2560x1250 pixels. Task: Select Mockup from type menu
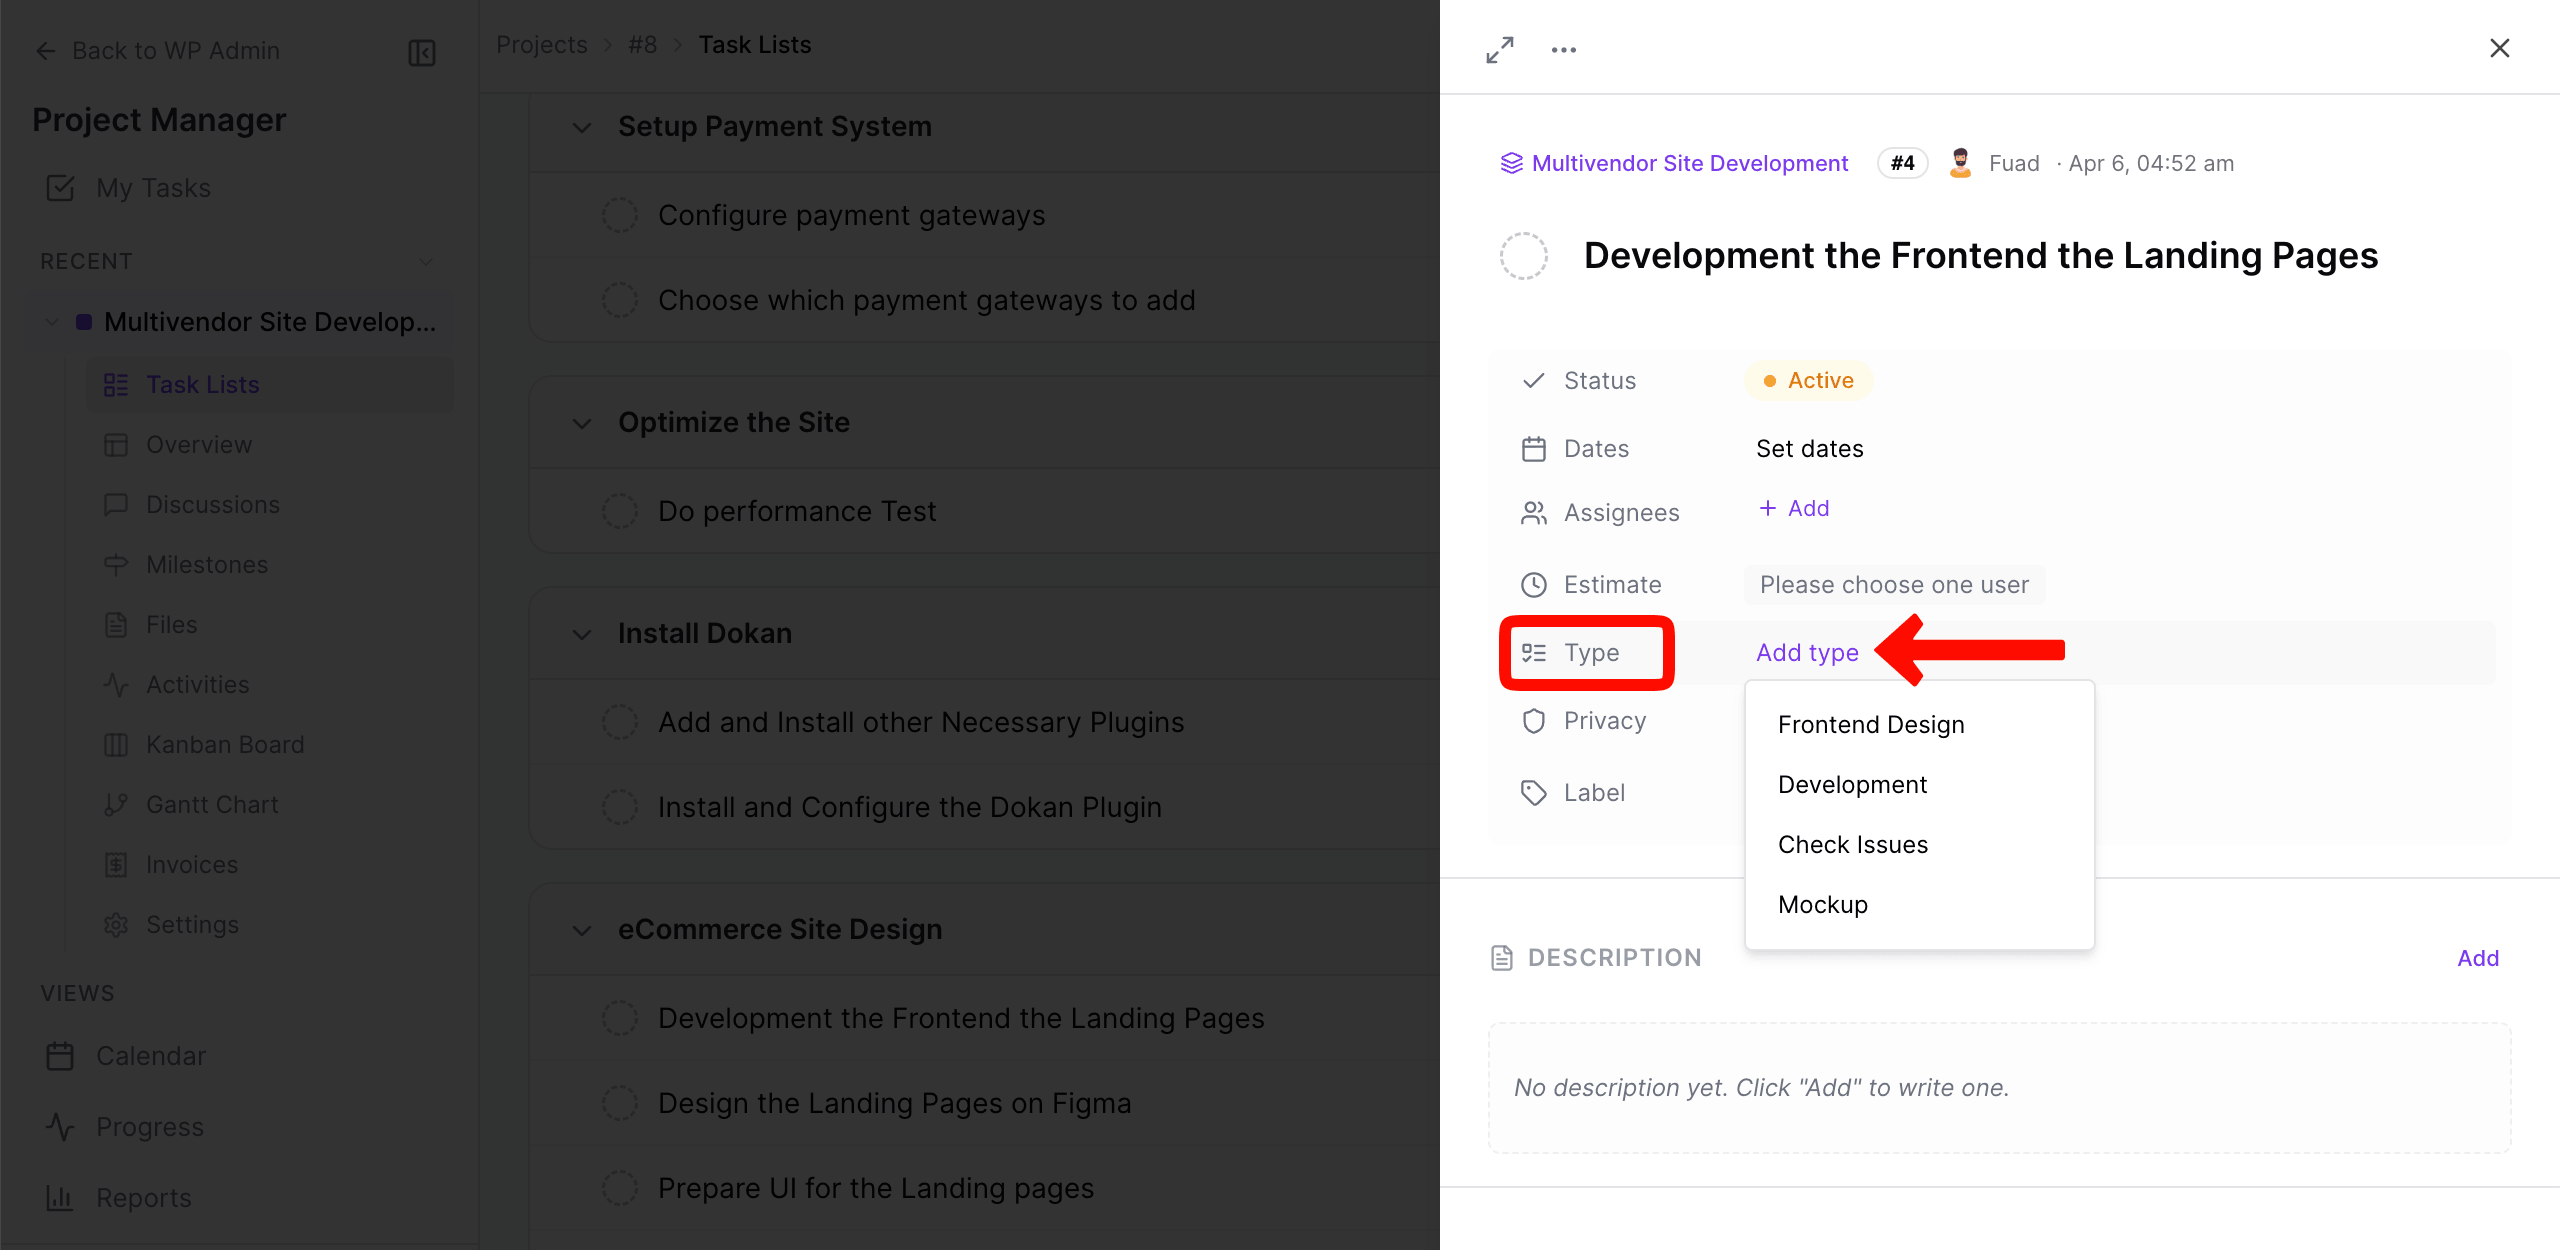coord(1822,904)
